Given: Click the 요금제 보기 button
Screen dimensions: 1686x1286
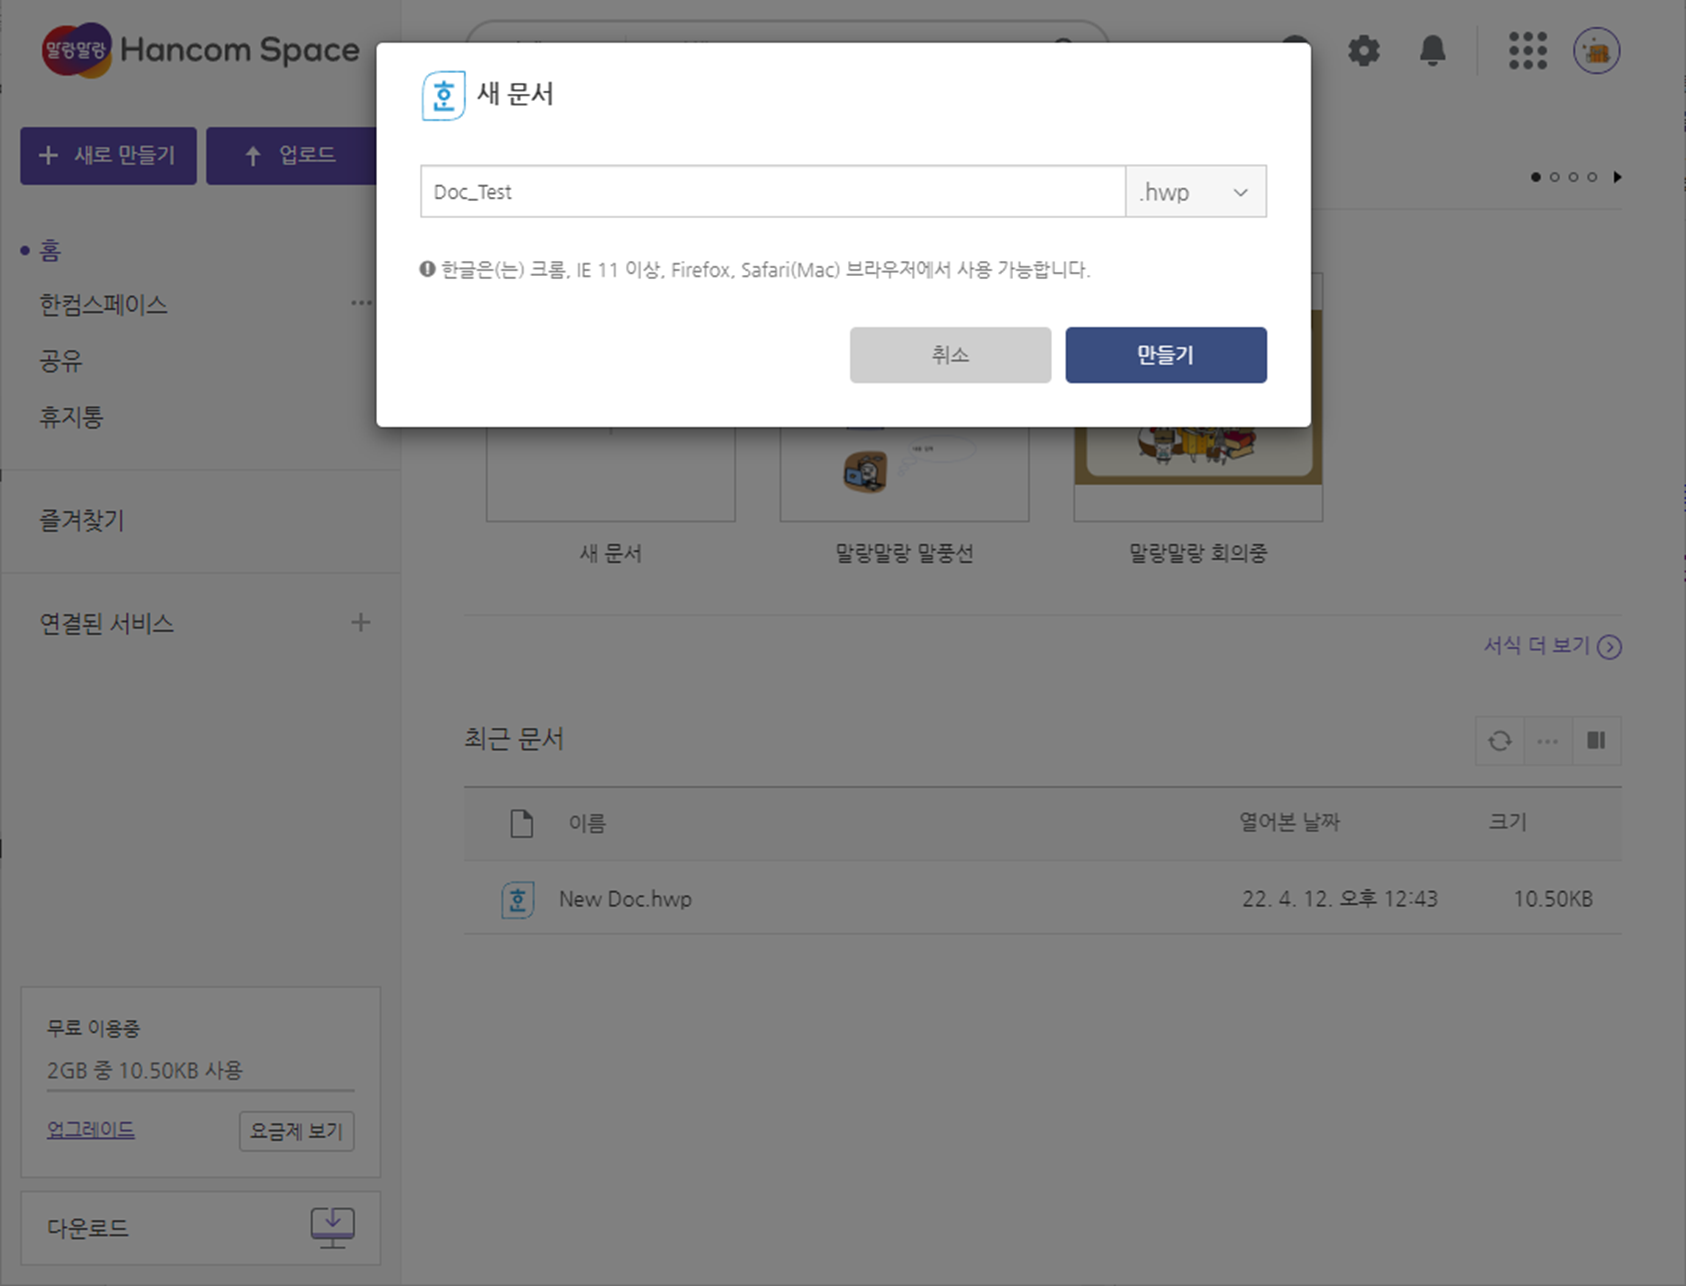Looking at the screenshot, I should pyautogui.click(x=297, y=1131).
